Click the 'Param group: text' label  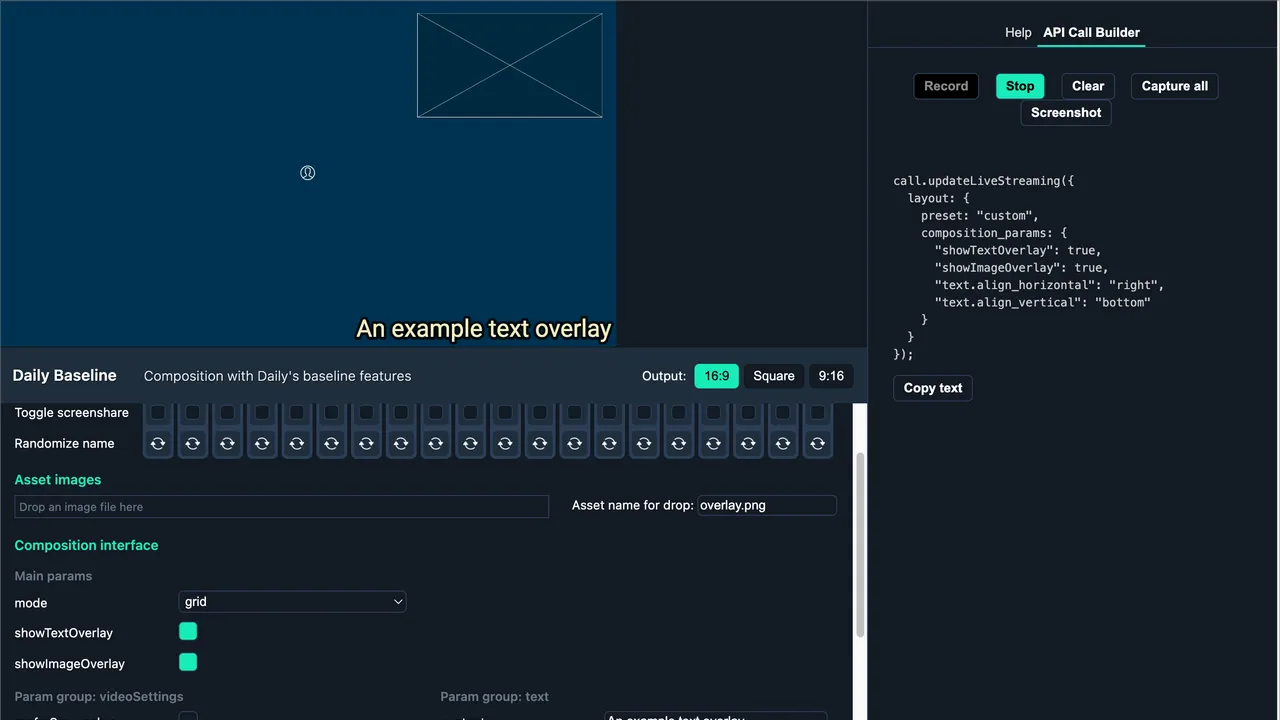(495, 696)
